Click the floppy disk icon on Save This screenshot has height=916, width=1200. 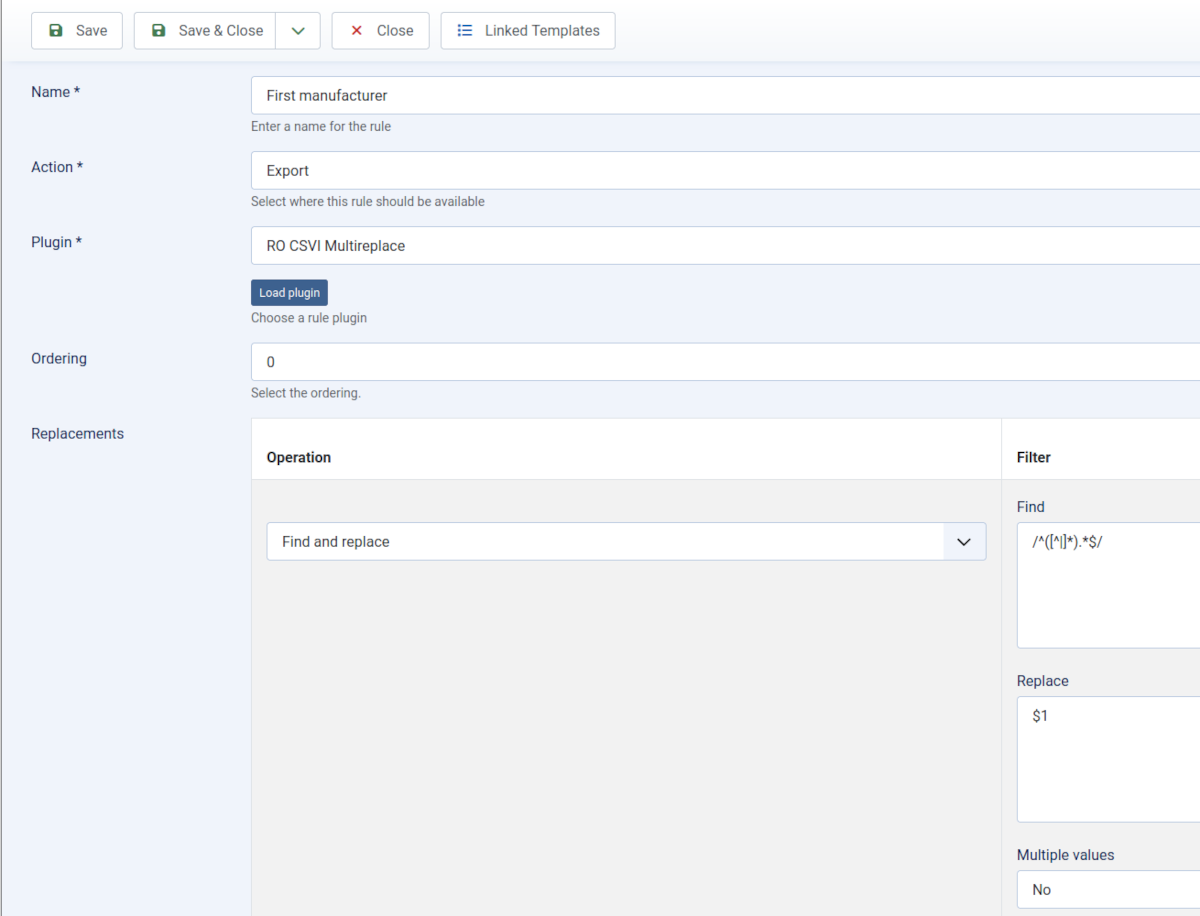click(56, 31)
